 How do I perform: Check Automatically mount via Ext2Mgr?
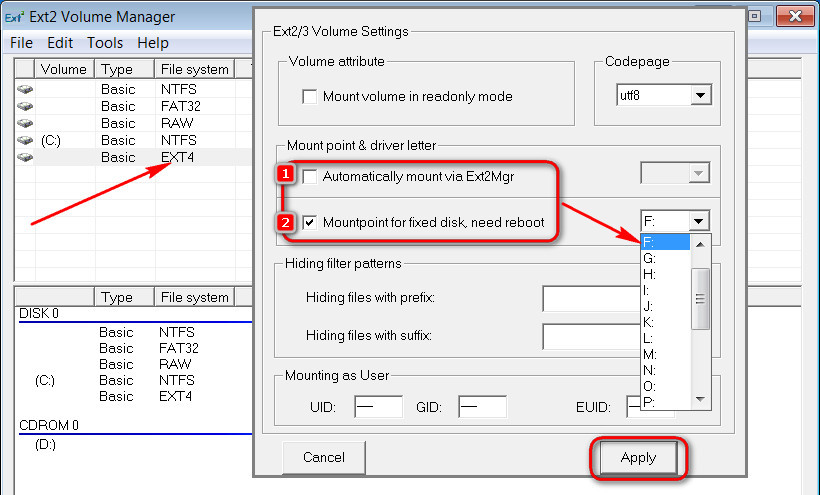(310, 177)
